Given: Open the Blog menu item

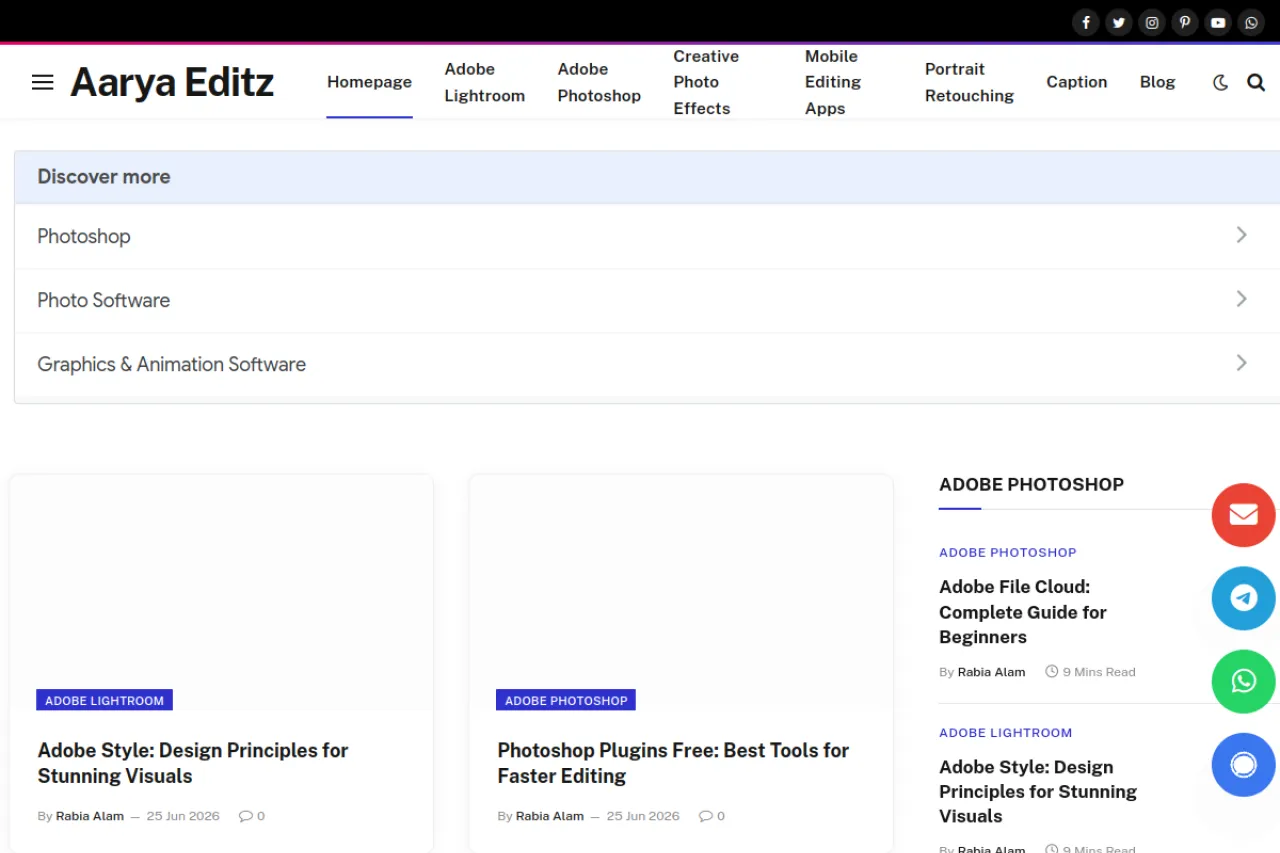Looking at the screenshot, I should click(1157, 82).
